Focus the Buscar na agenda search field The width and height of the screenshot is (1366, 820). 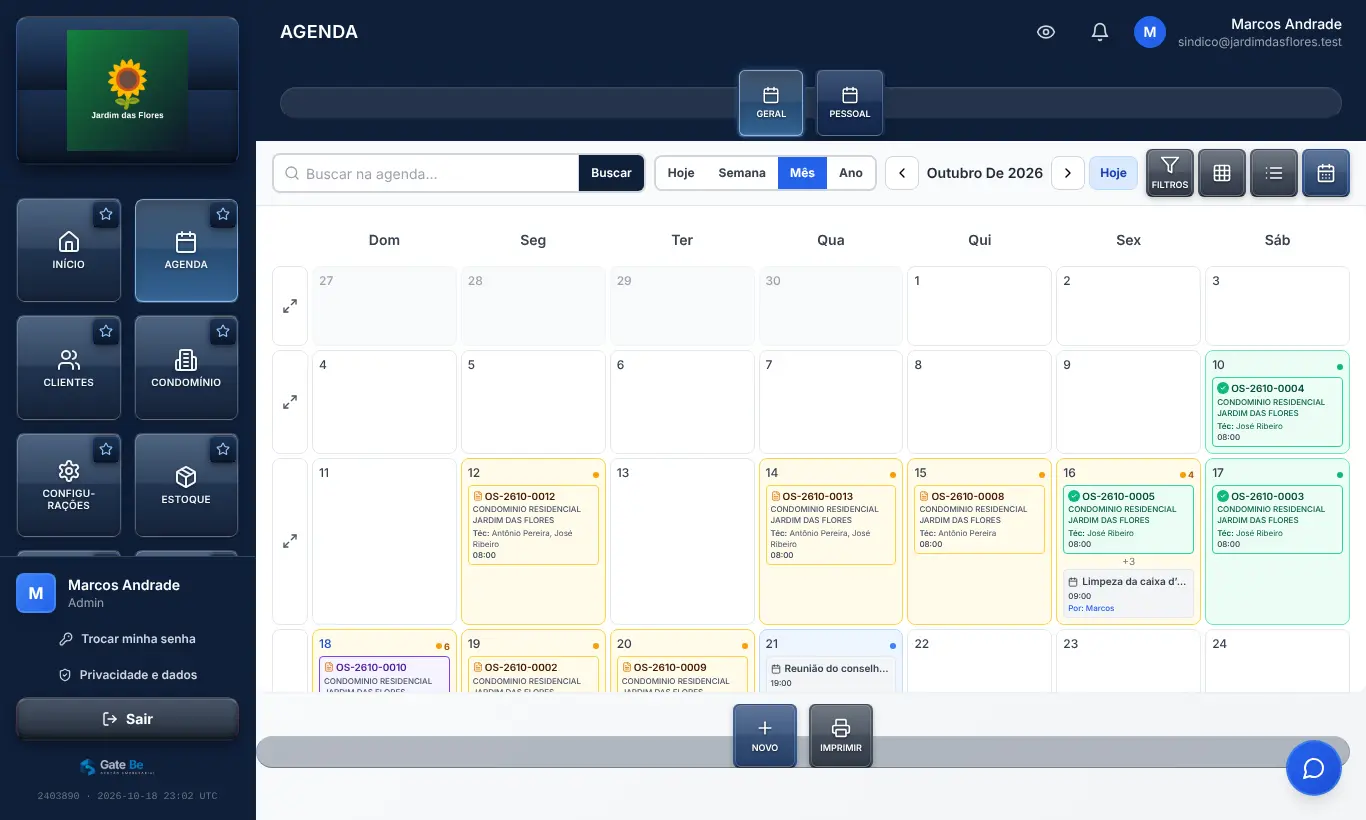point(426,173)
